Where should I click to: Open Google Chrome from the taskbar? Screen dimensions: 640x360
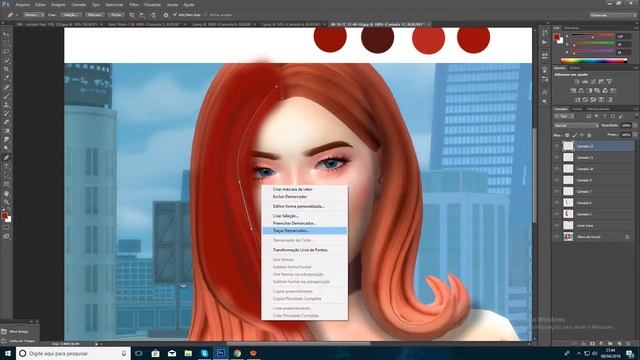tap(237, 353)
